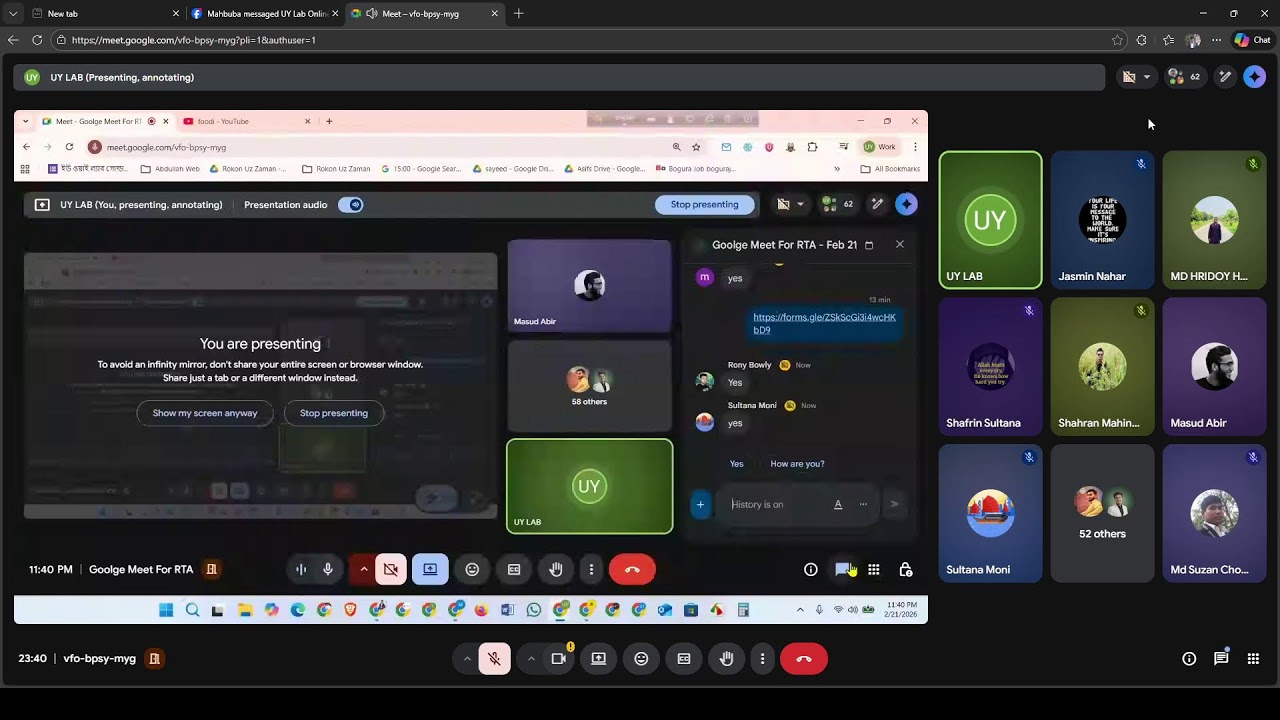Image resolution: width=1280 pixels, height=720 pixels.
Task: Click the blue plus button beside chat message field
Action: click(700, 504)
